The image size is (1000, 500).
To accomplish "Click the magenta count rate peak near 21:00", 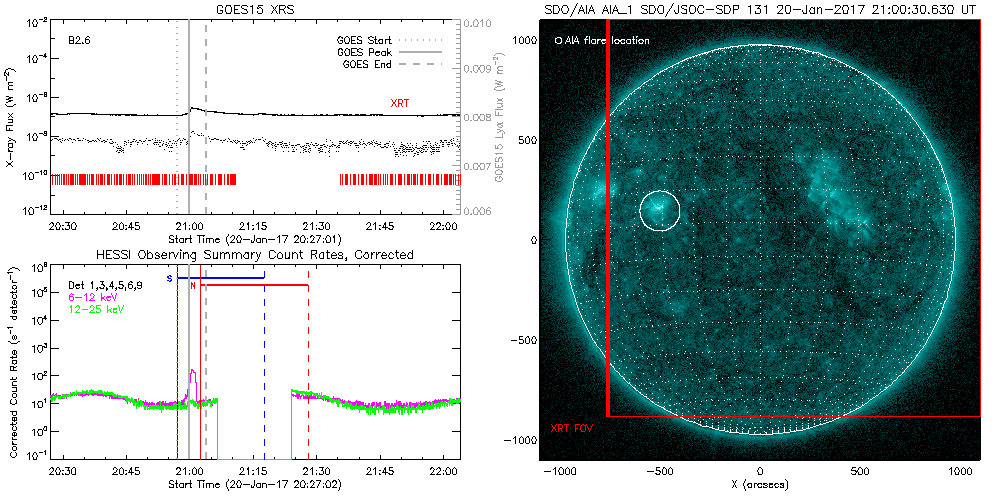I will pos(192,374).
